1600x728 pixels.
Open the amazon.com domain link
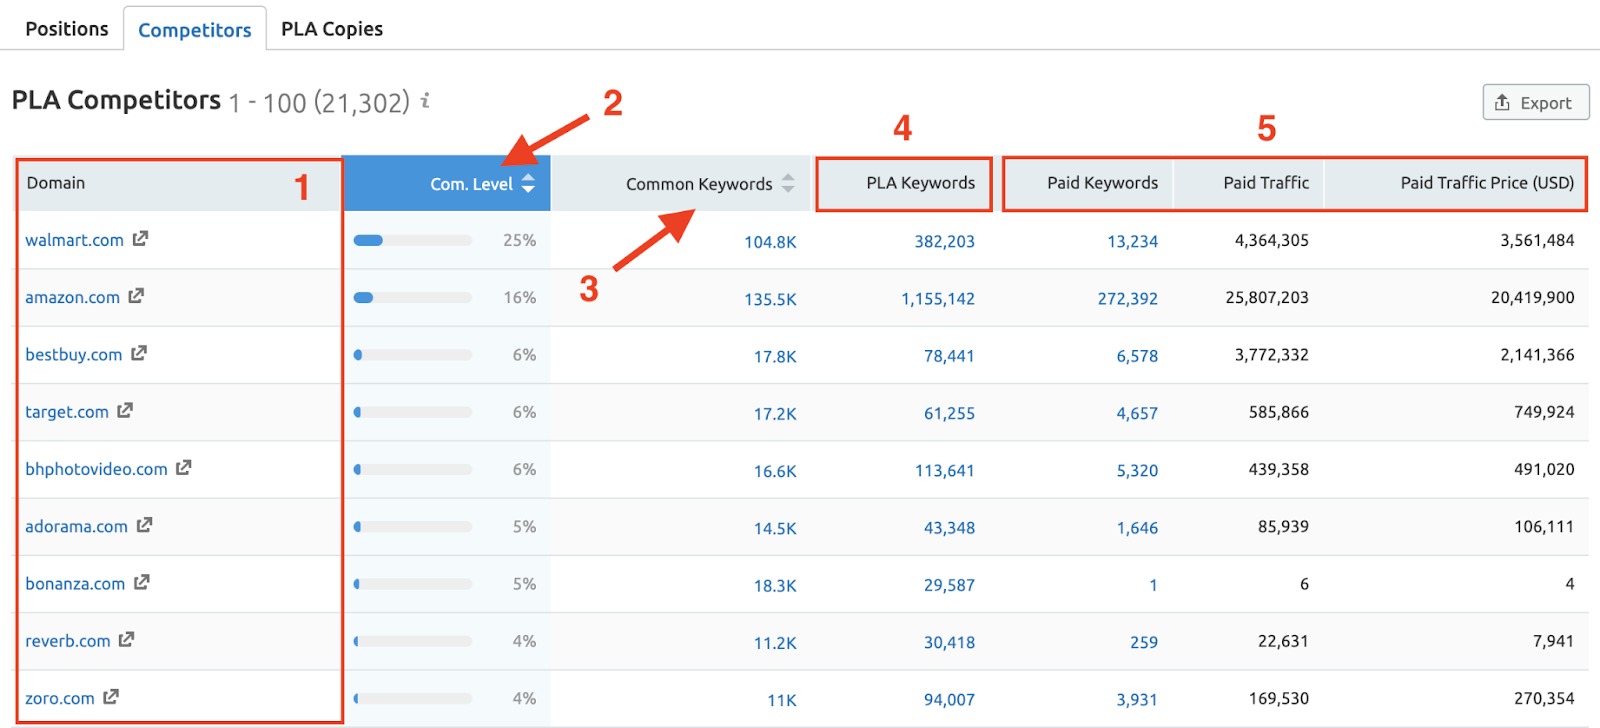pyautogui.click(x=73, y=297)
